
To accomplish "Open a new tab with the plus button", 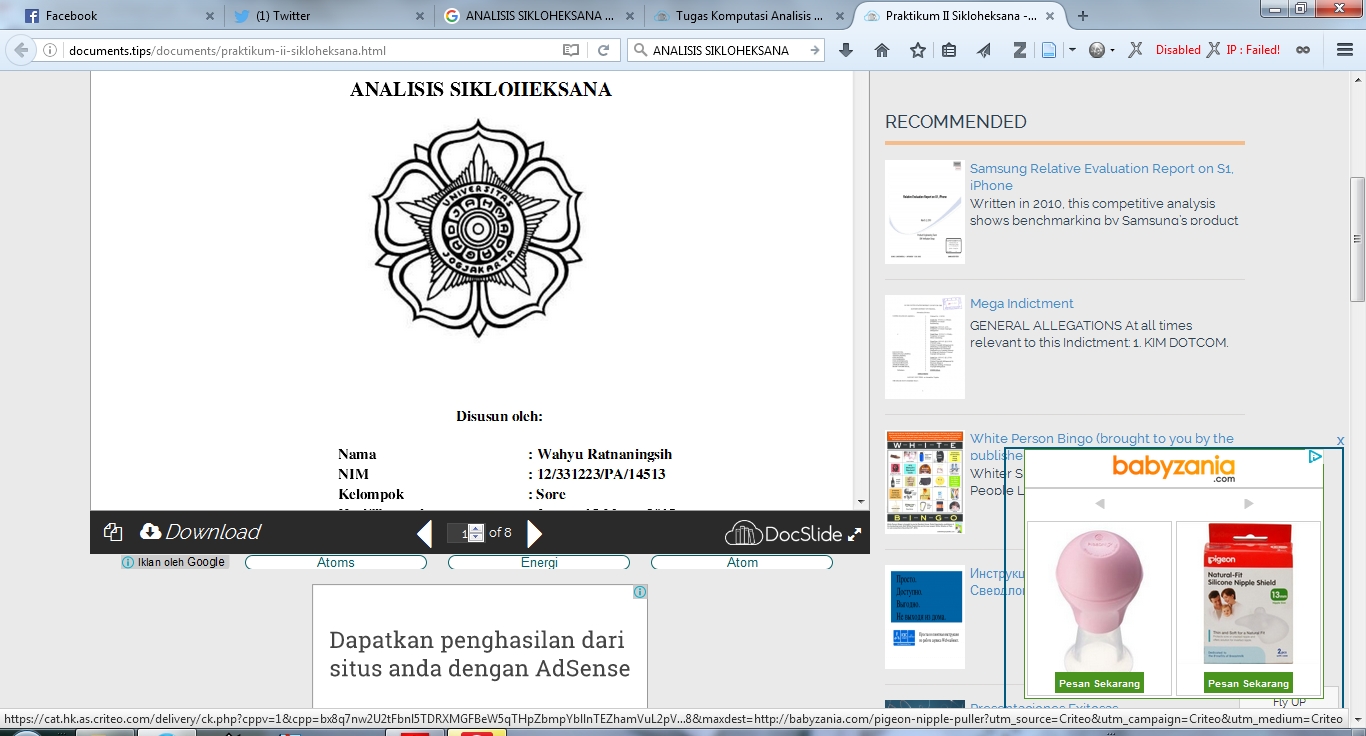I will pyautogui.click(x=1083, y=16).
